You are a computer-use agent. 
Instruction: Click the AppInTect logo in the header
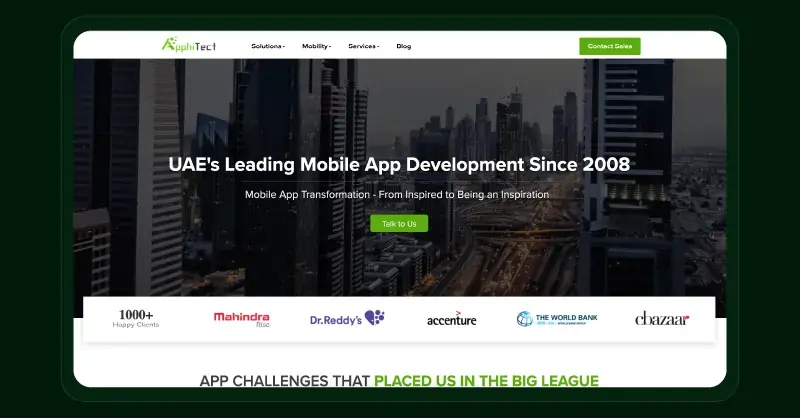click(x=189, y=45)
